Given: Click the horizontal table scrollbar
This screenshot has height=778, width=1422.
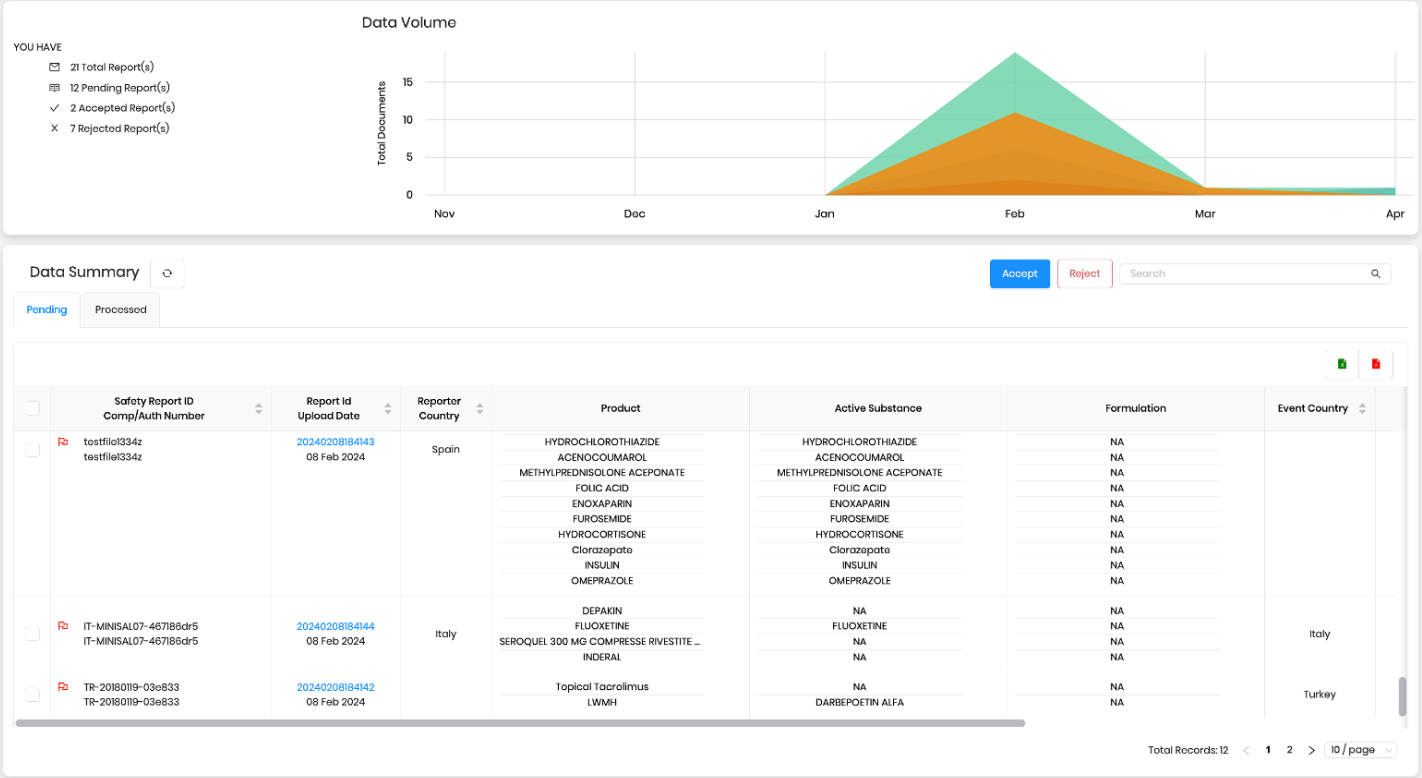Looking at the screenshot, I should (x=520, y=722).
